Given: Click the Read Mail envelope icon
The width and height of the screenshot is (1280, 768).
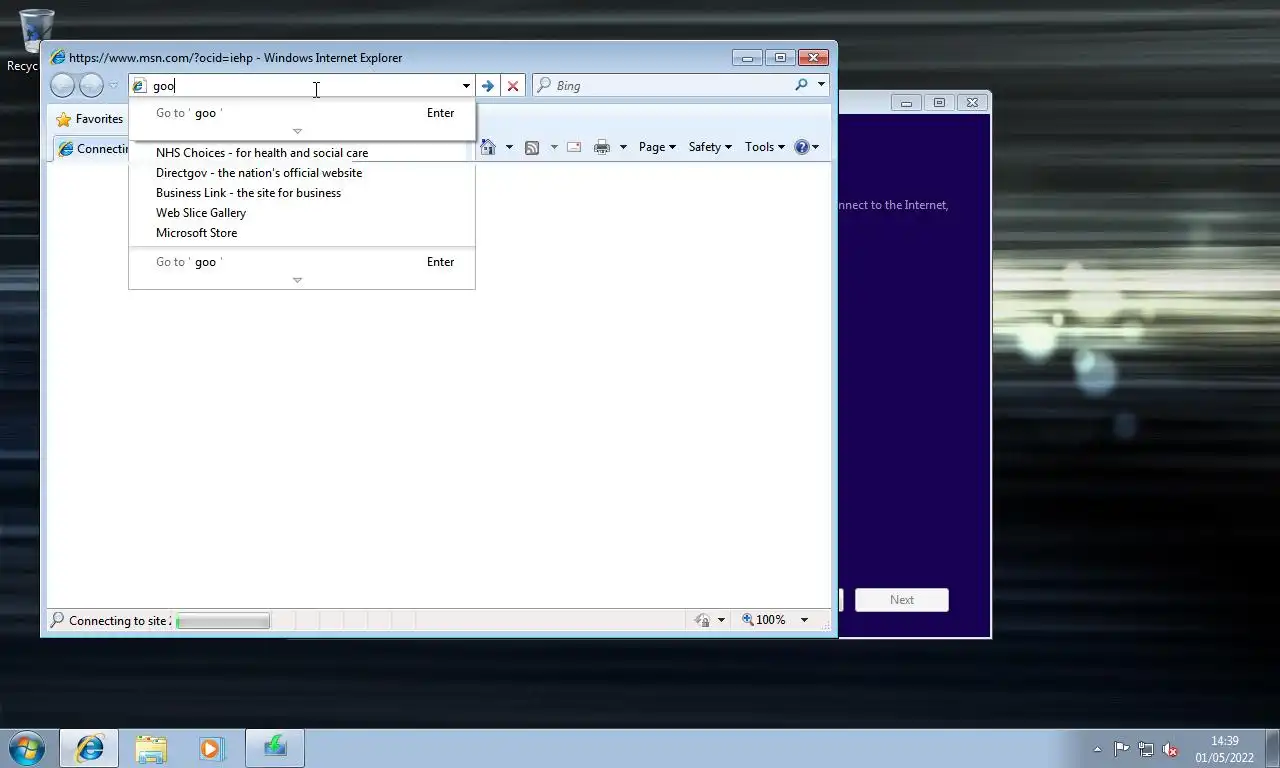Looking at the screenshot, I should [574, 147].
